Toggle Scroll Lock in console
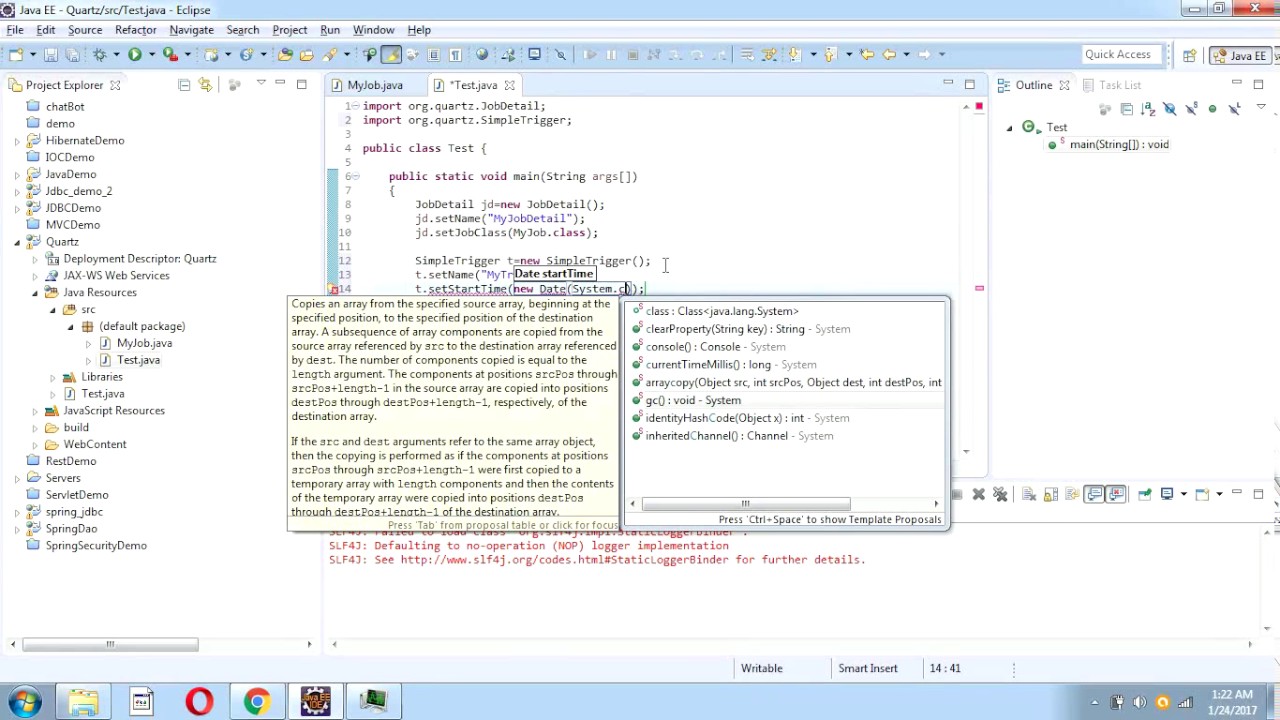 point(1051,494)
